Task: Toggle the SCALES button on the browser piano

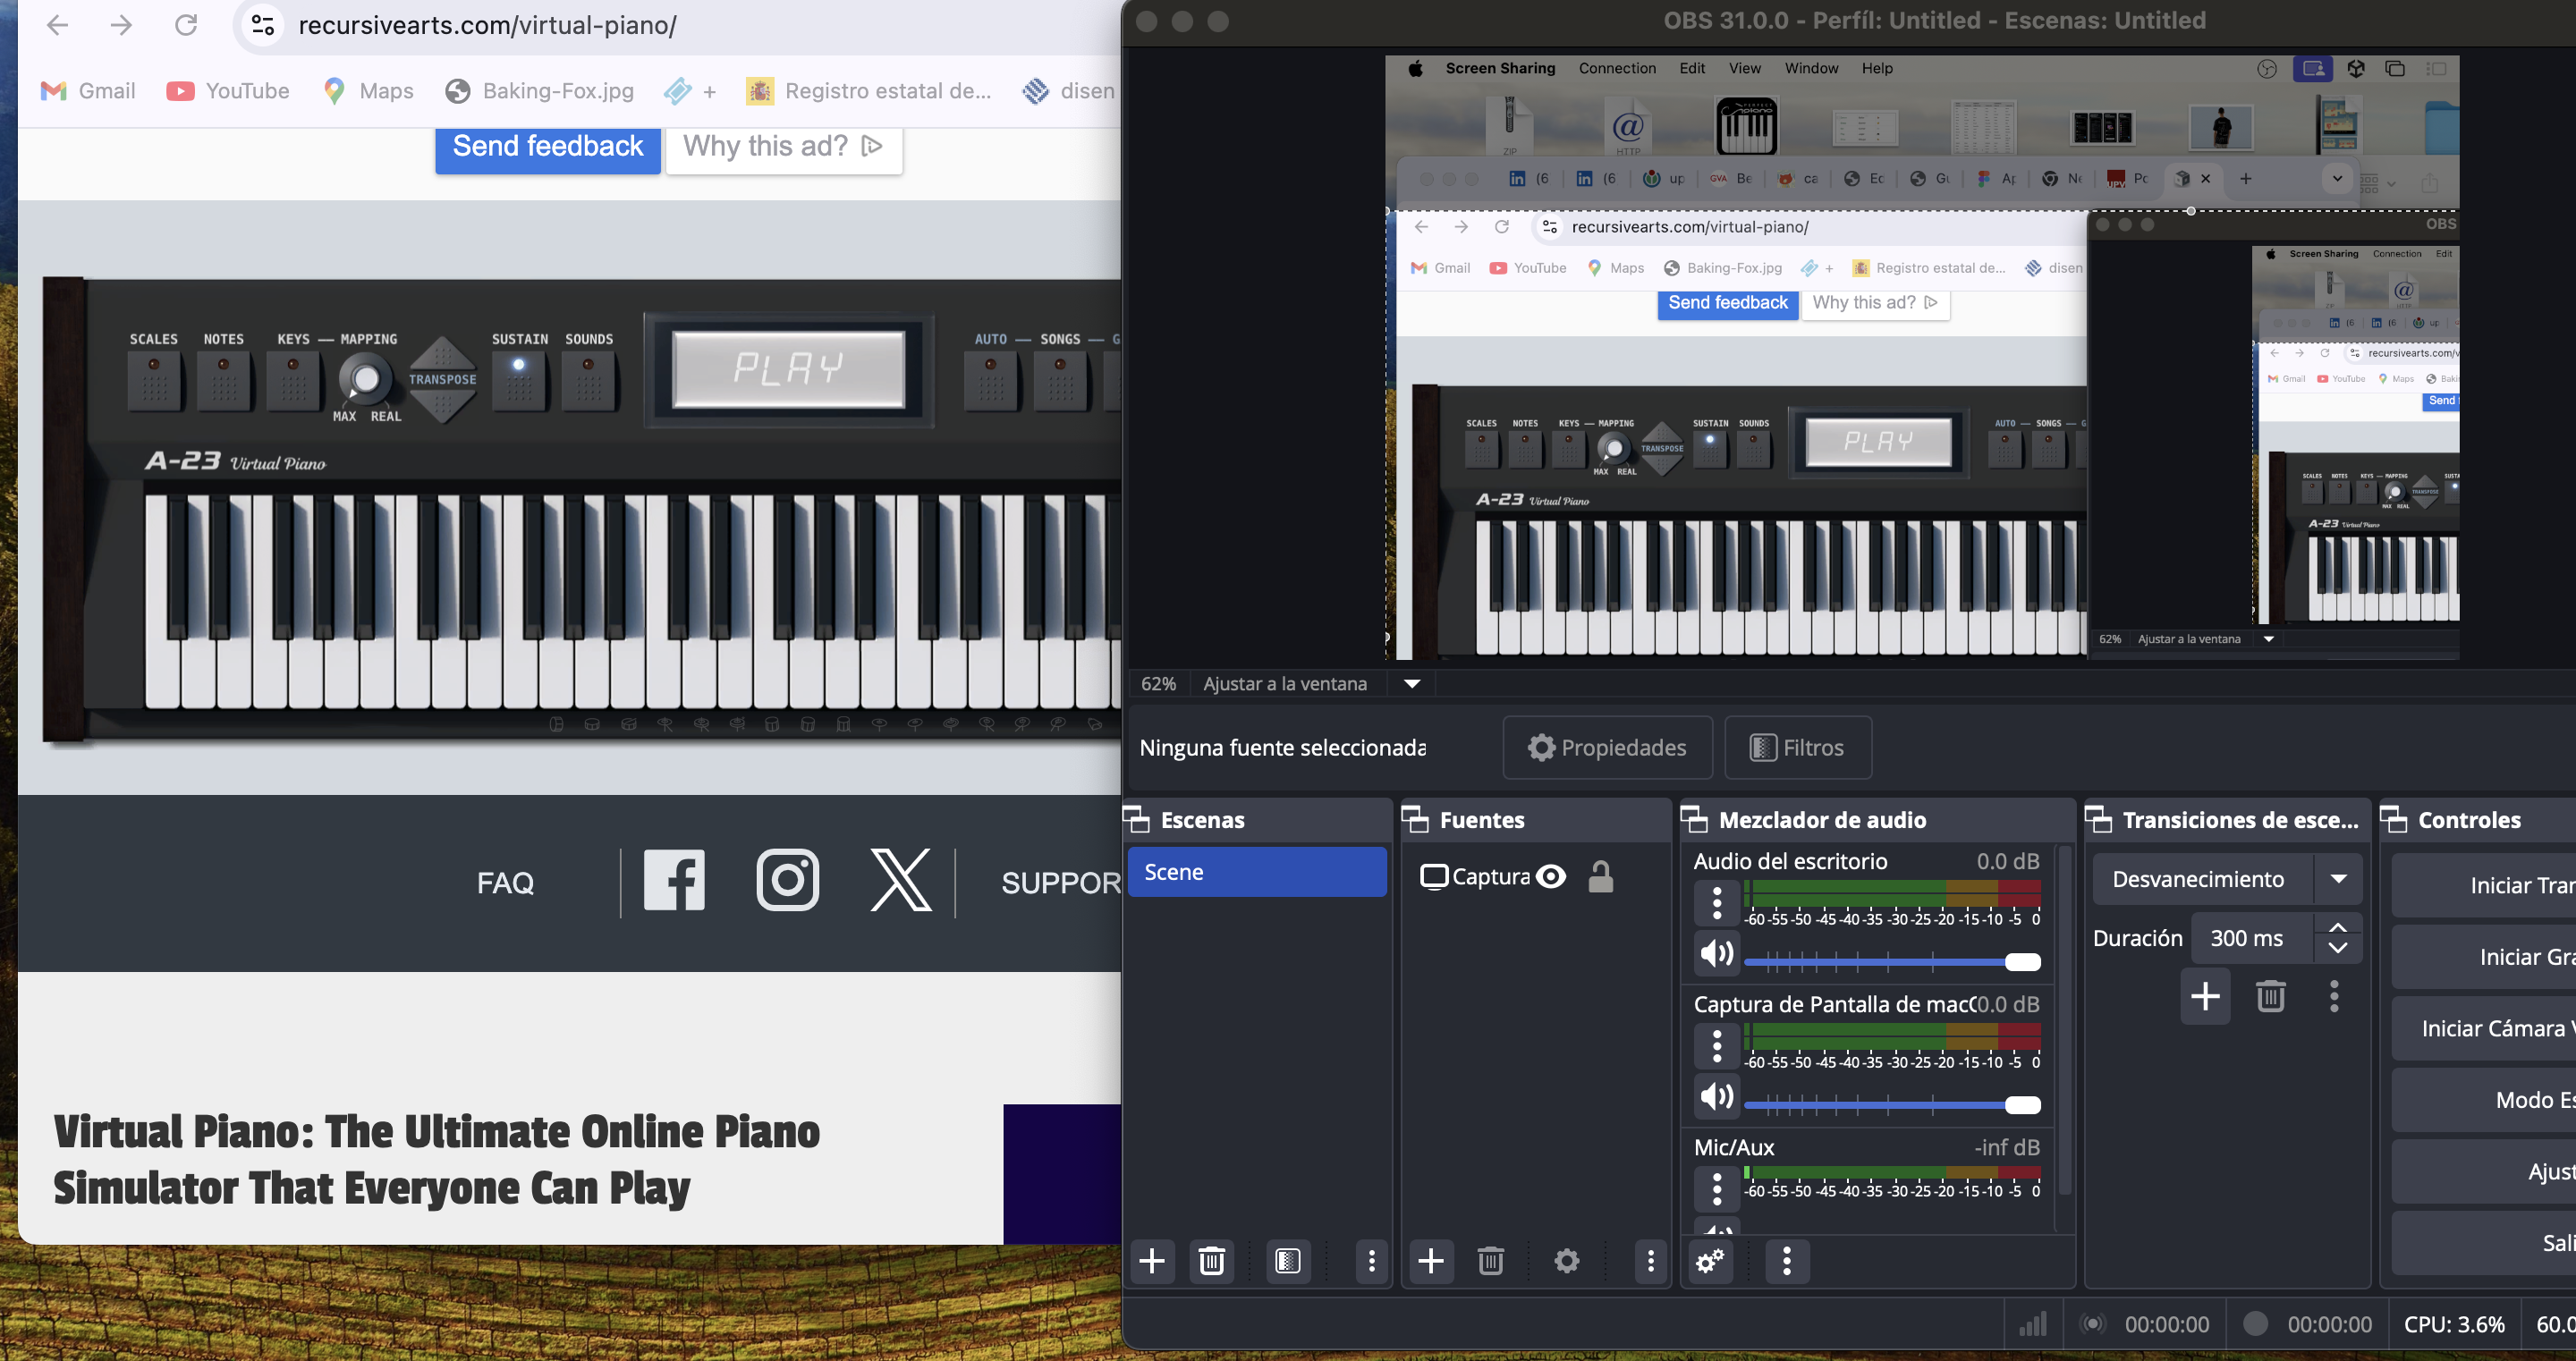Action: [154, 380]
